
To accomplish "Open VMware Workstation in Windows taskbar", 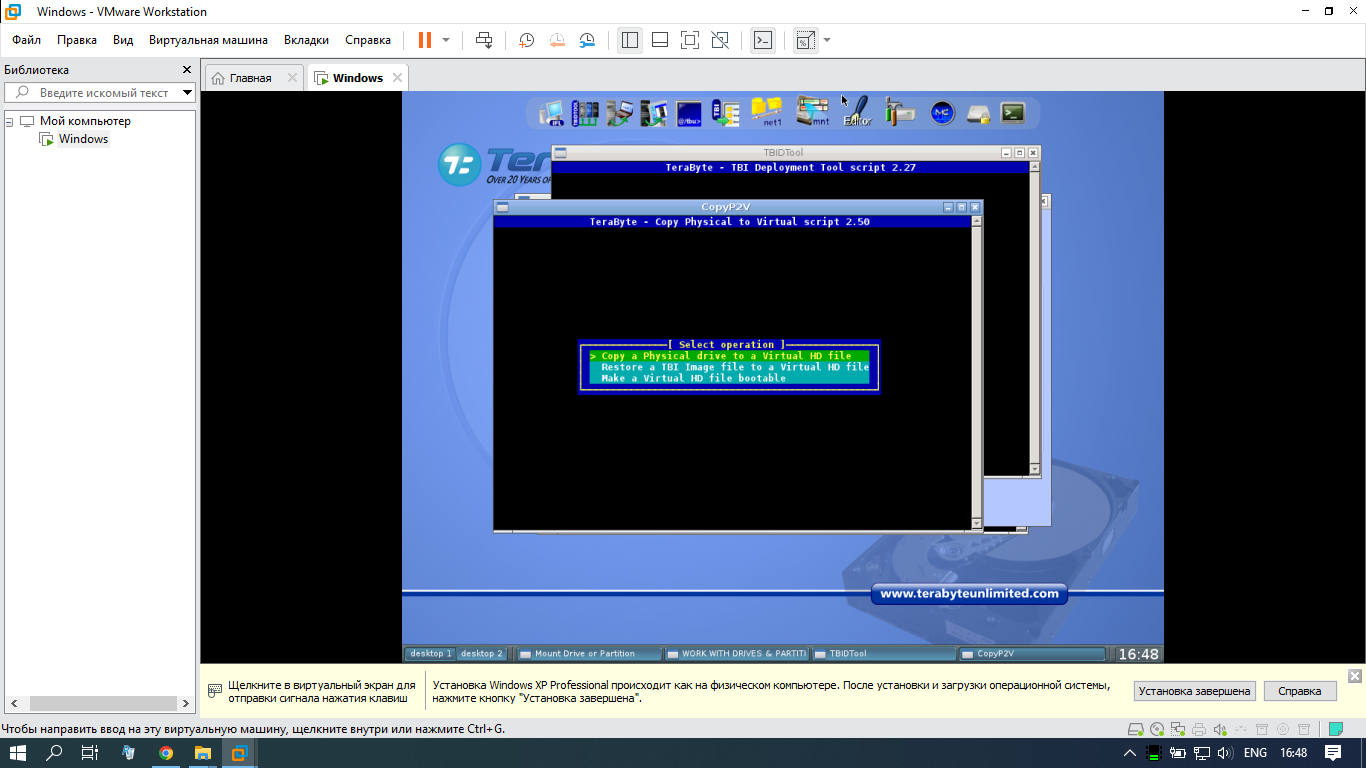I will pyautogui.click(x=238, y=753).
